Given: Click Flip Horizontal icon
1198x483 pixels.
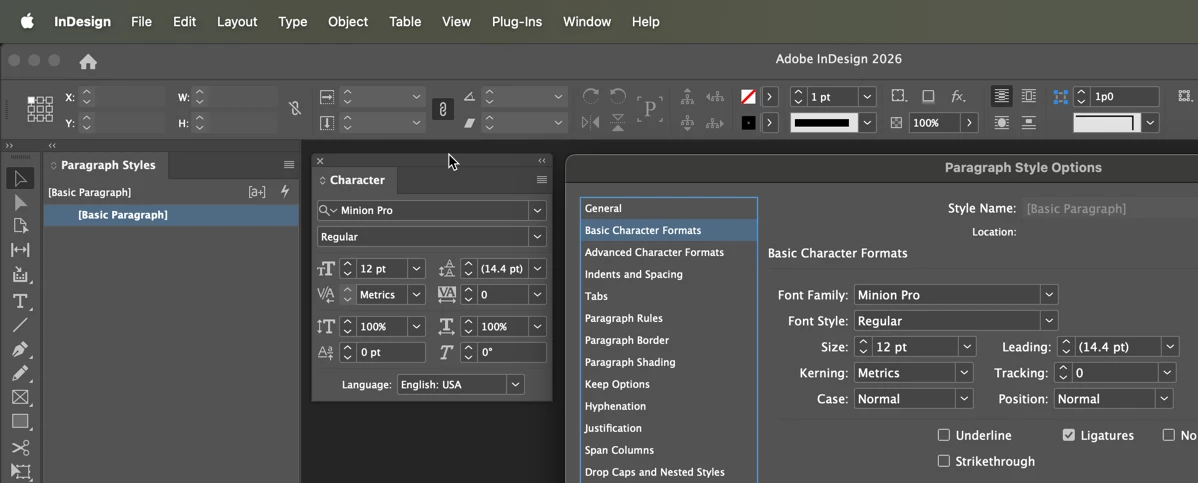Looking at the screenshot, I should [x=591, y=122].
